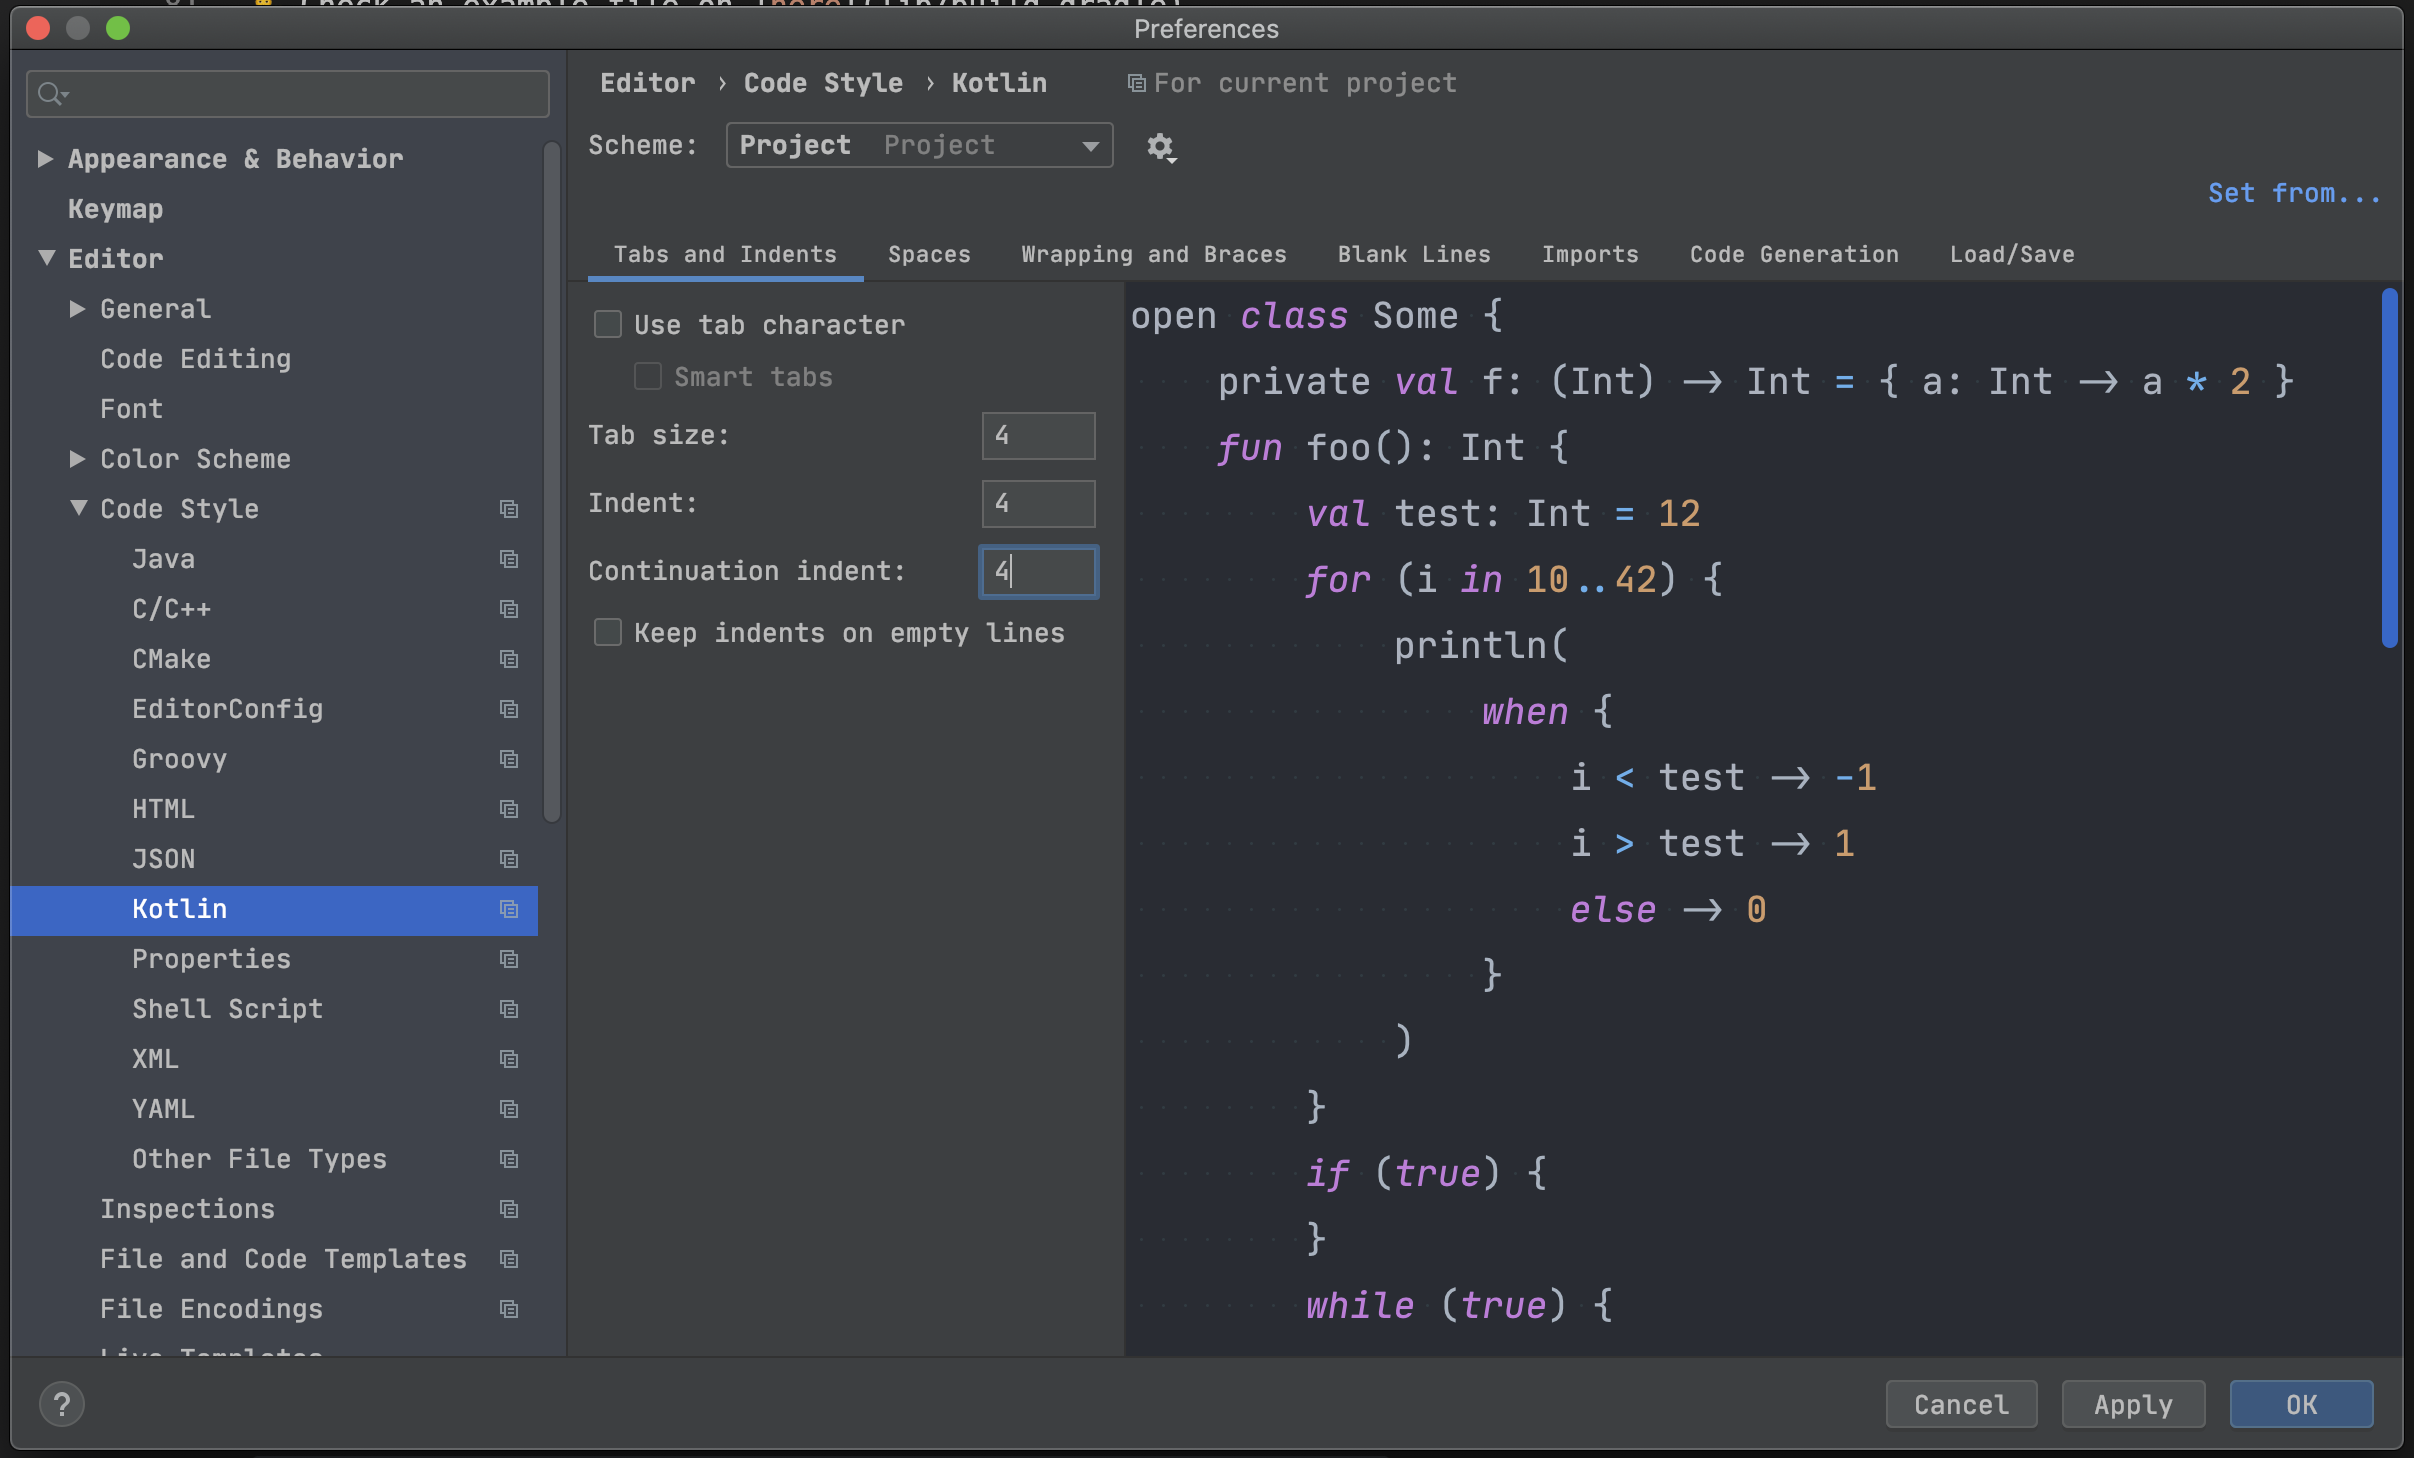
Task: Click project-level icon beside Groovy
Action: point(509,759)
